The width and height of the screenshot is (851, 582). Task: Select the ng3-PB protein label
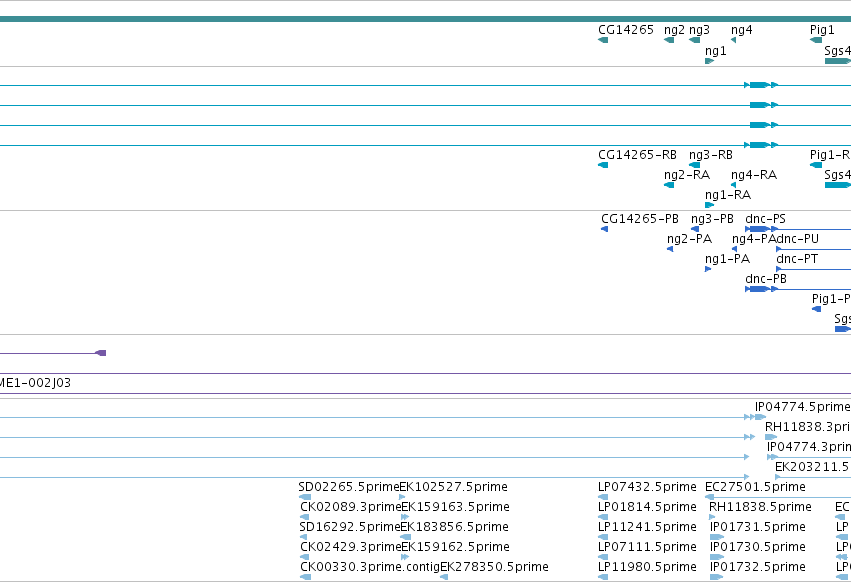click(712, 219)
